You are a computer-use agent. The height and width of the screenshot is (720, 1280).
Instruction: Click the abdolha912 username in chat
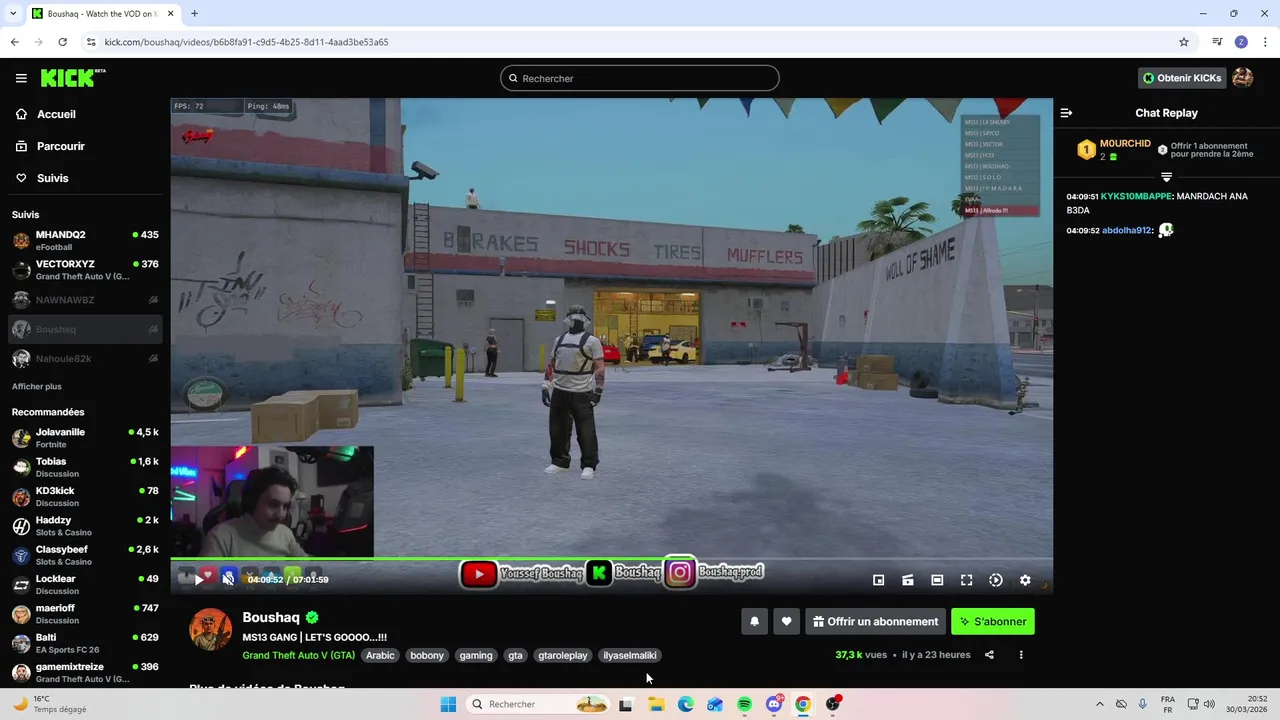(1127, 230)
